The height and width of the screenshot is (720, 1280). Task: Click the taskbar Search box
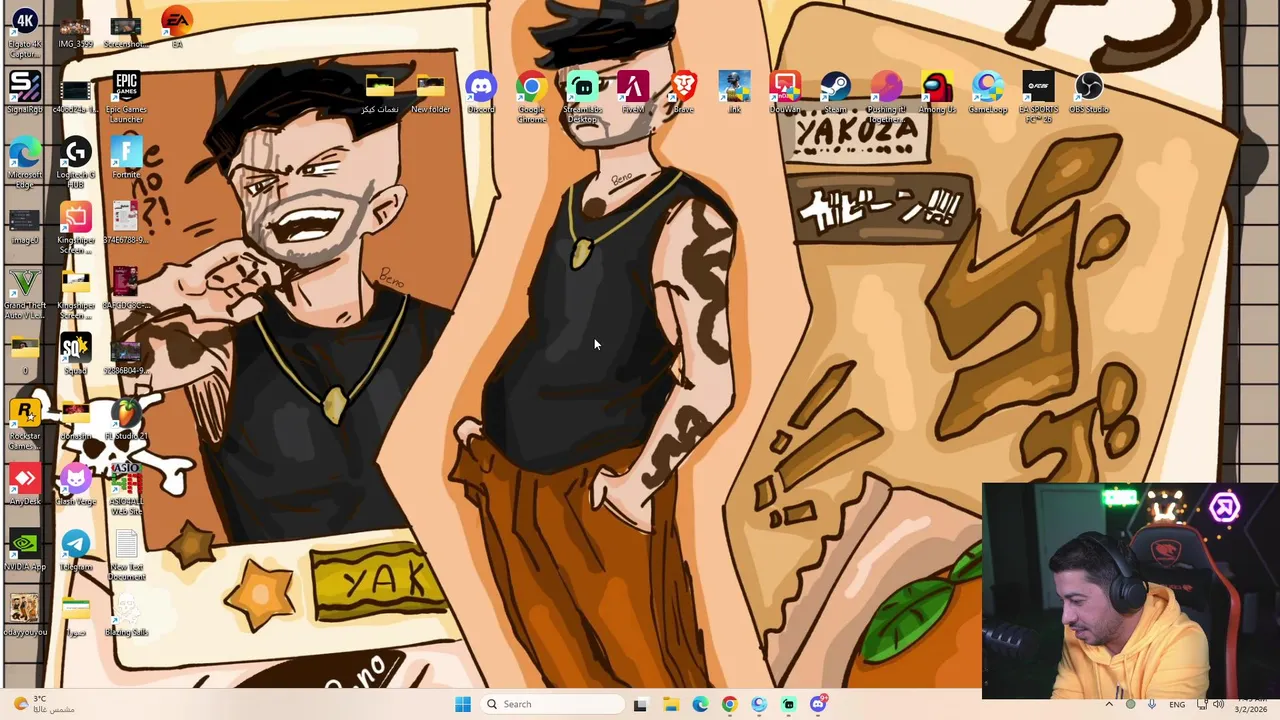552,704
